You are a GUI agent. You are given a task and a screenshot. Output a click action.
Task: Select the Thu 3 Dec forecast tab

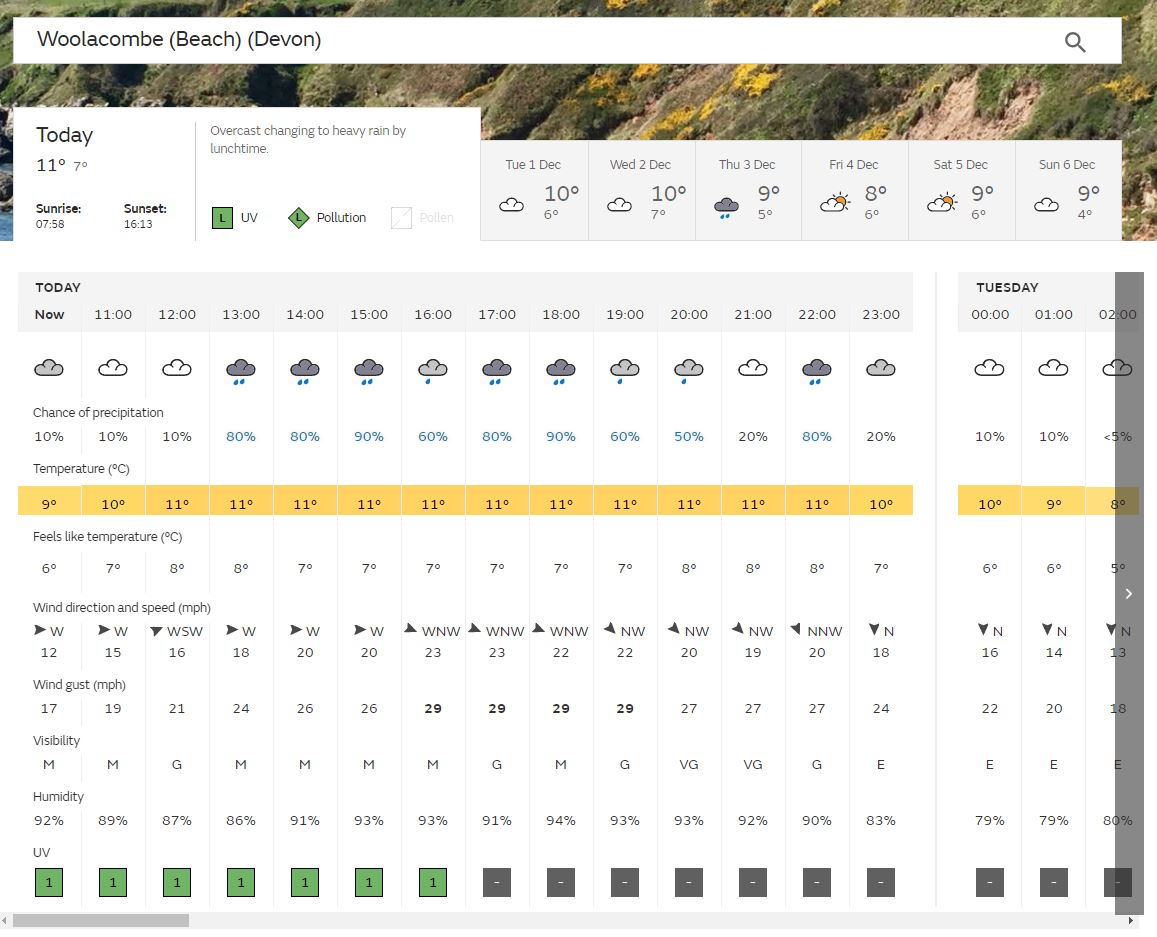(x=747, y=191)
